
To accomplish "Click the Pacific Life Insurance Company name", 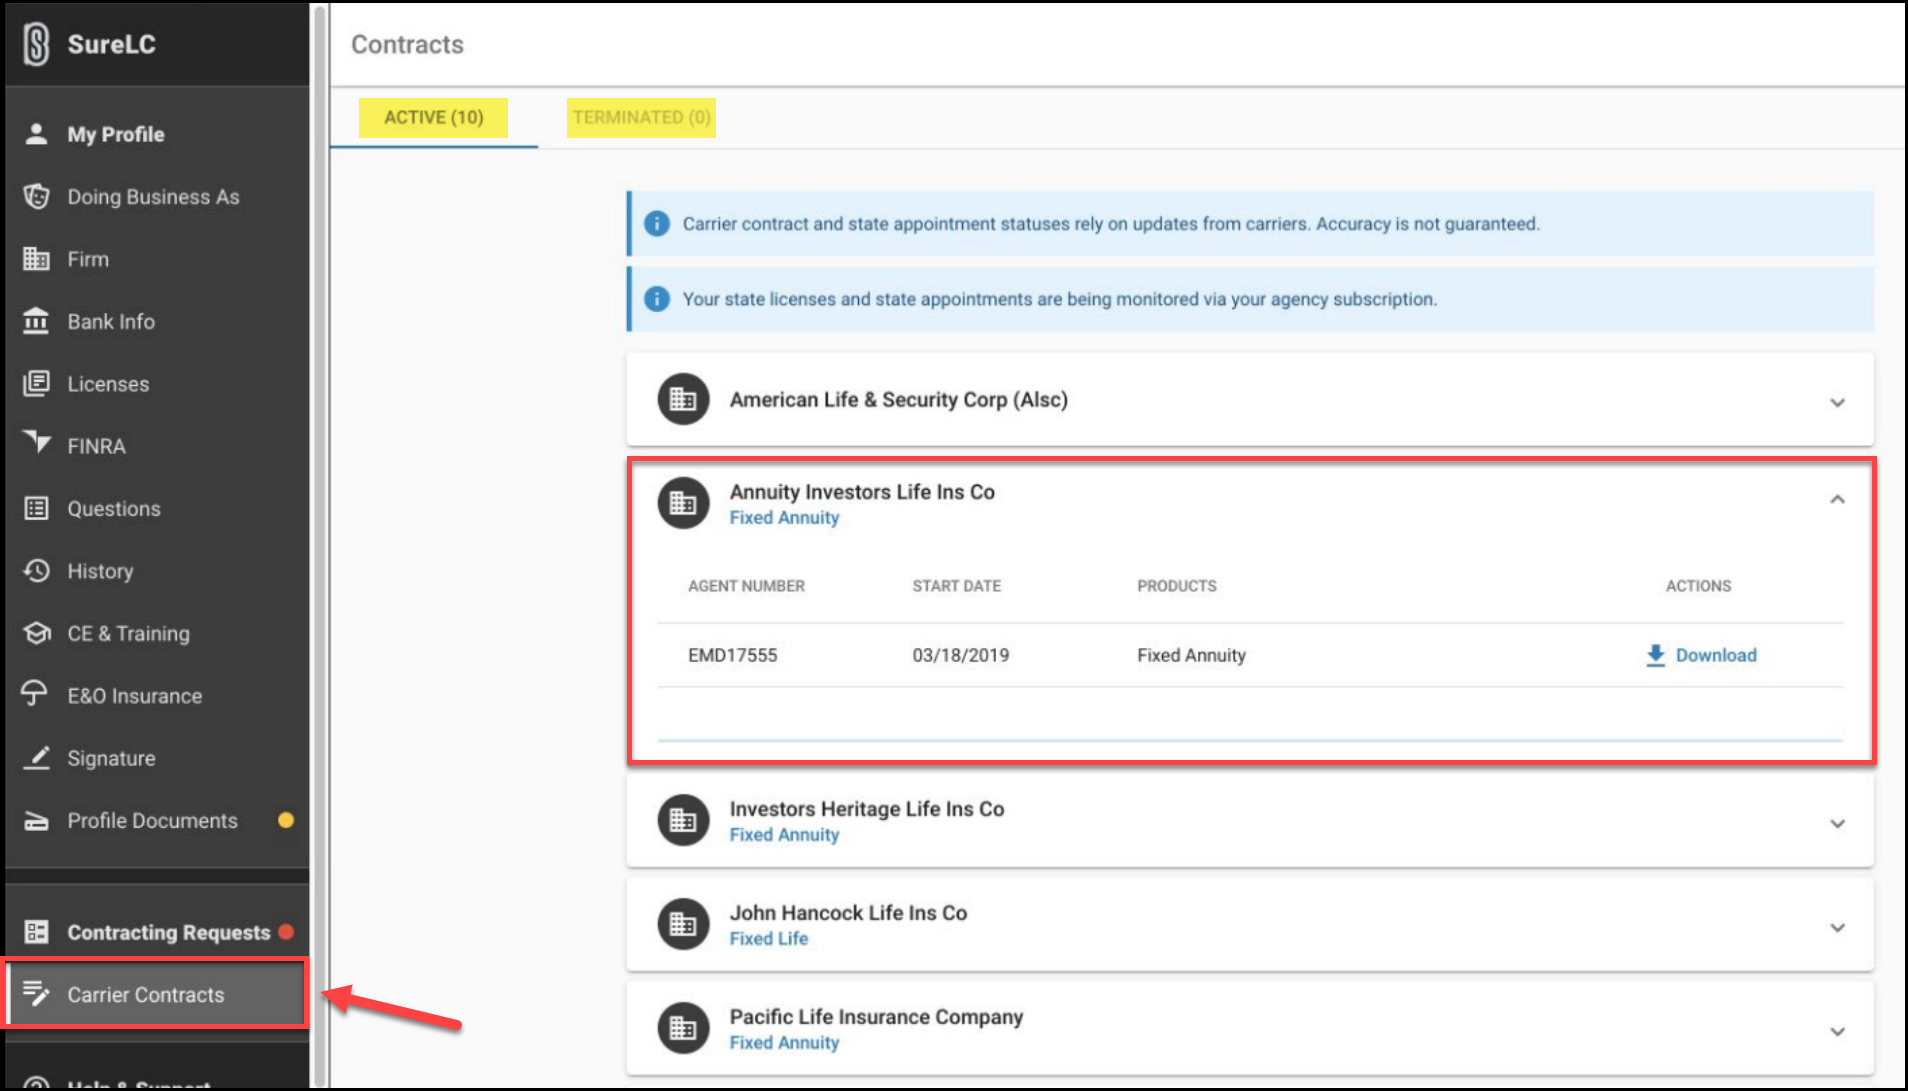I will click(x=876, y=1016).
